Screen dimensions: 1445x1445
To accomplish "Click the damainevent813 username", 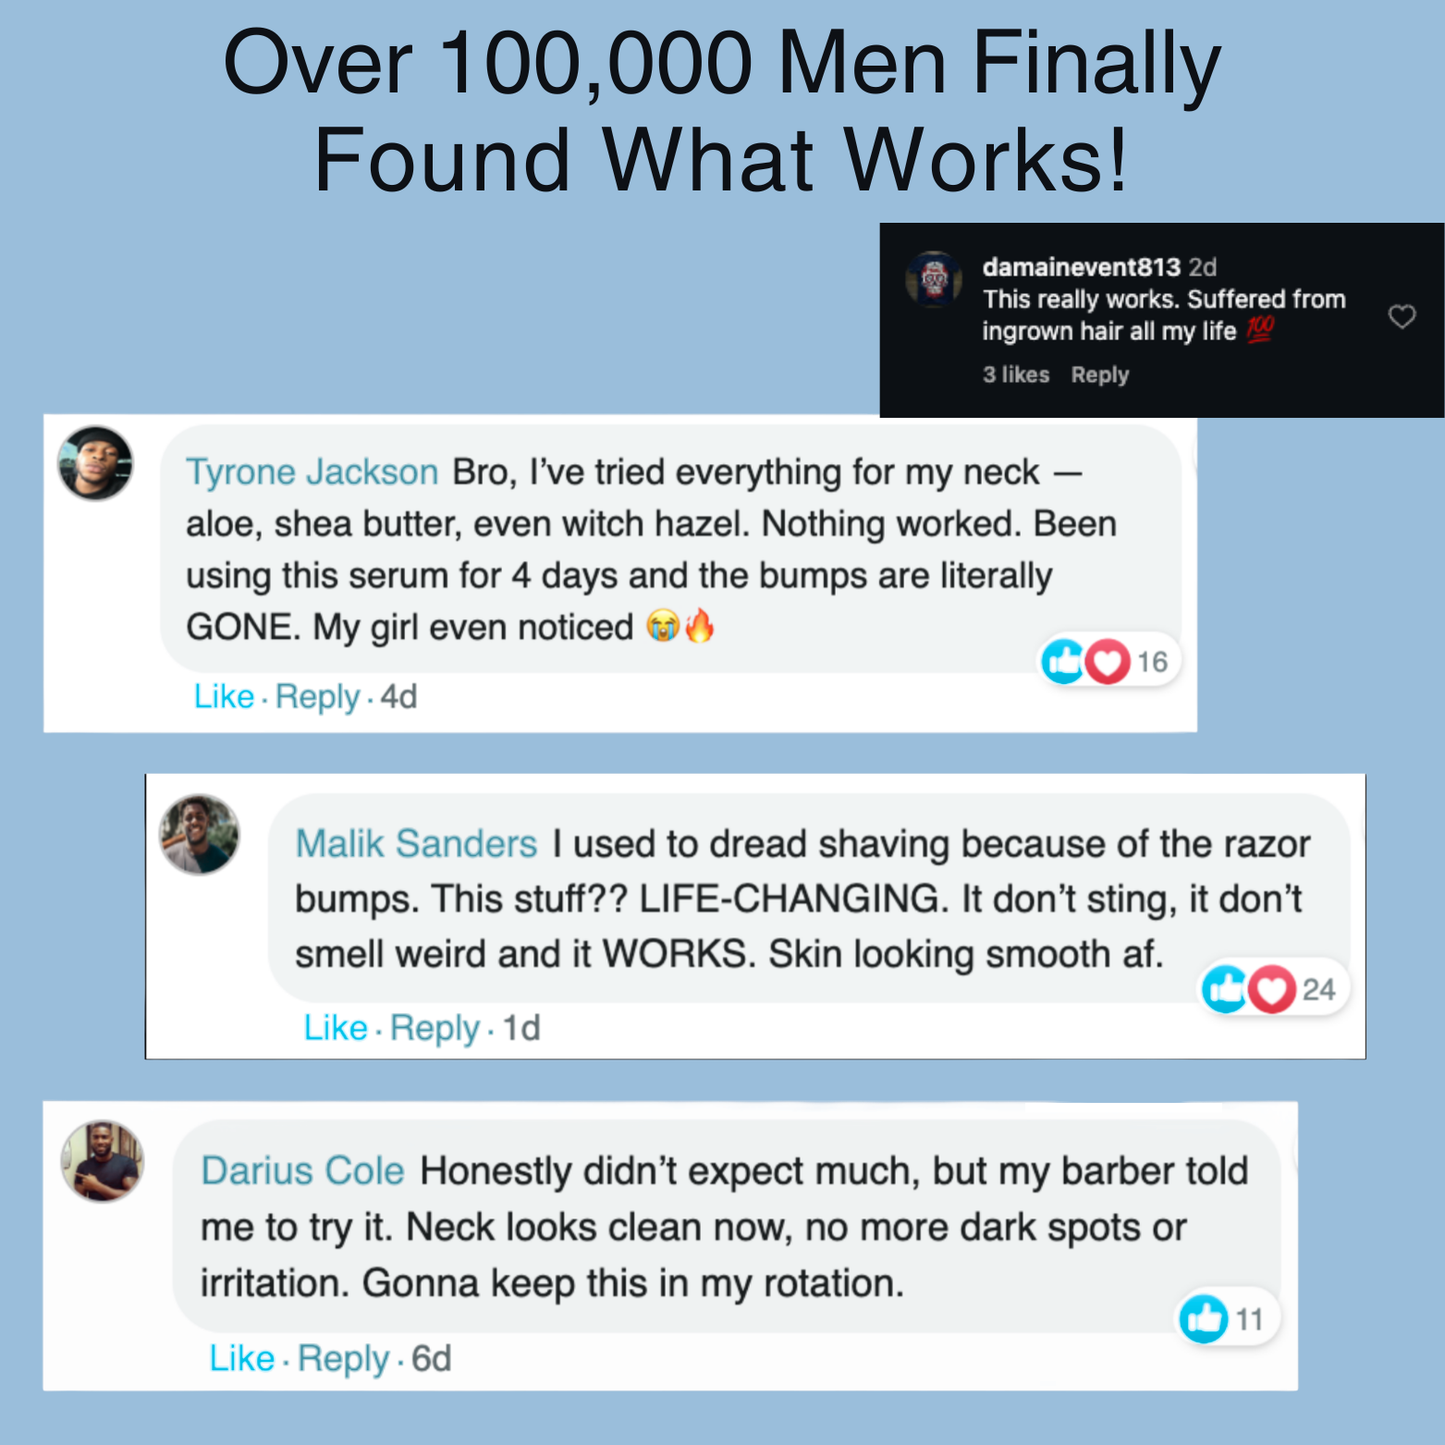I will click(1081, 267).
